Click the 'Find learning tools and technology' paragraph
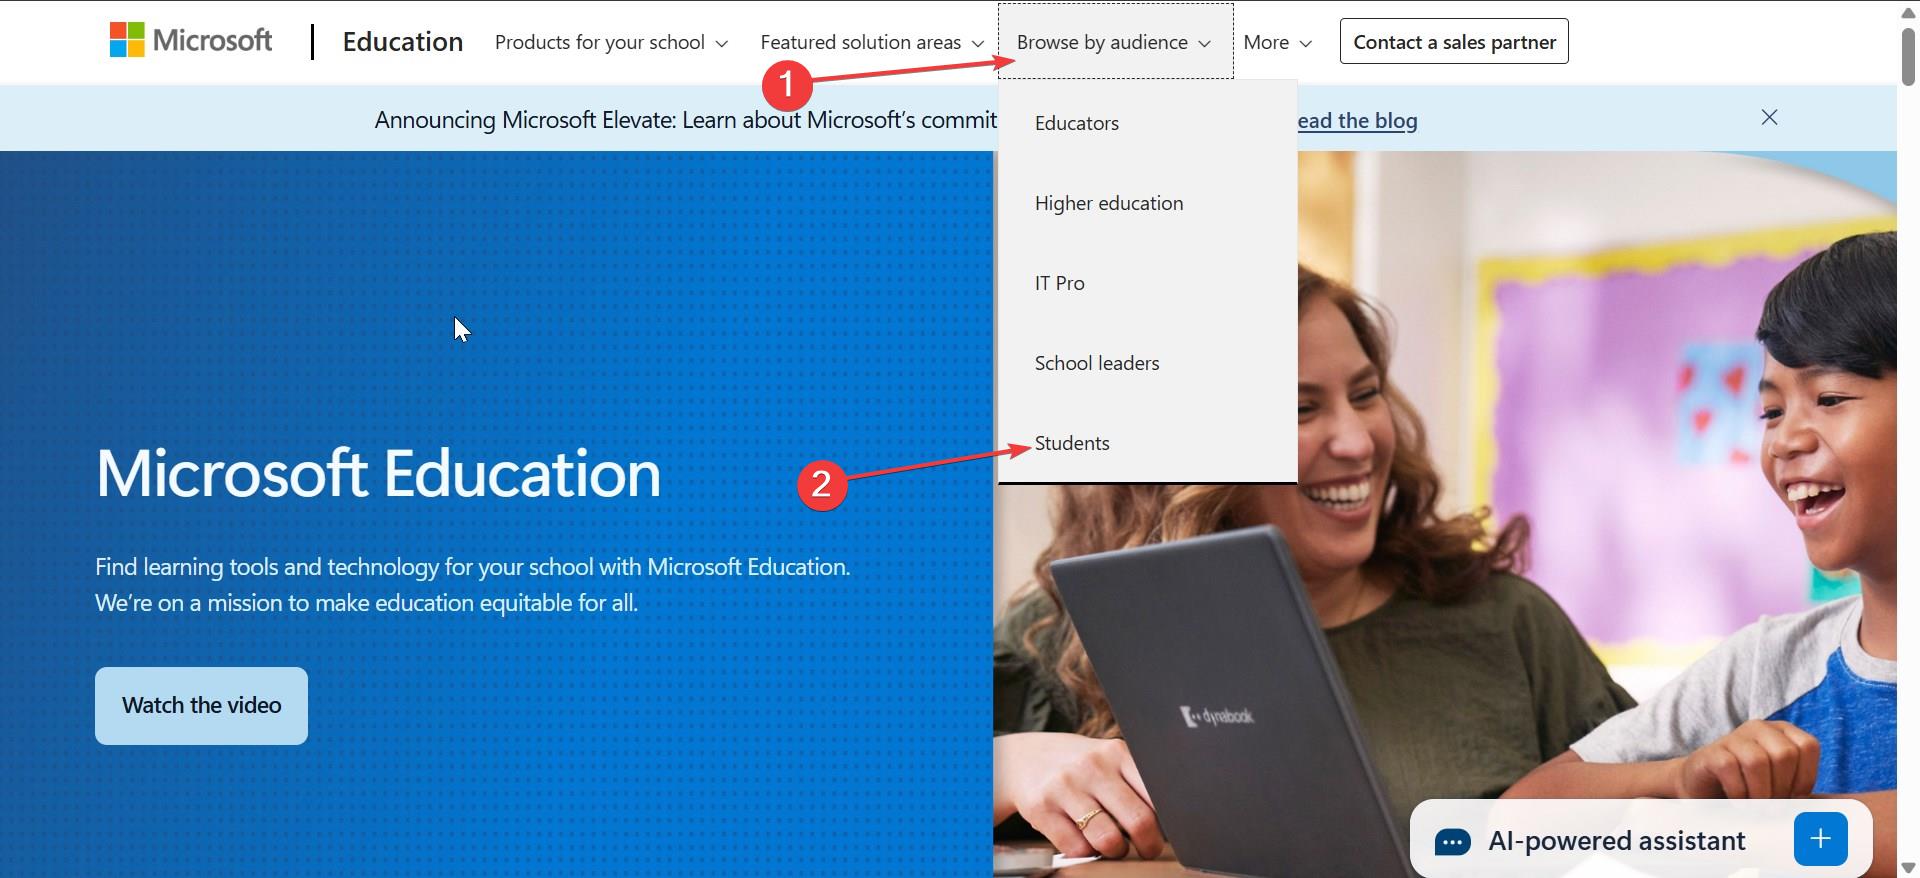The height and width of the screenshot is (878, 1920). coord(472,584)
